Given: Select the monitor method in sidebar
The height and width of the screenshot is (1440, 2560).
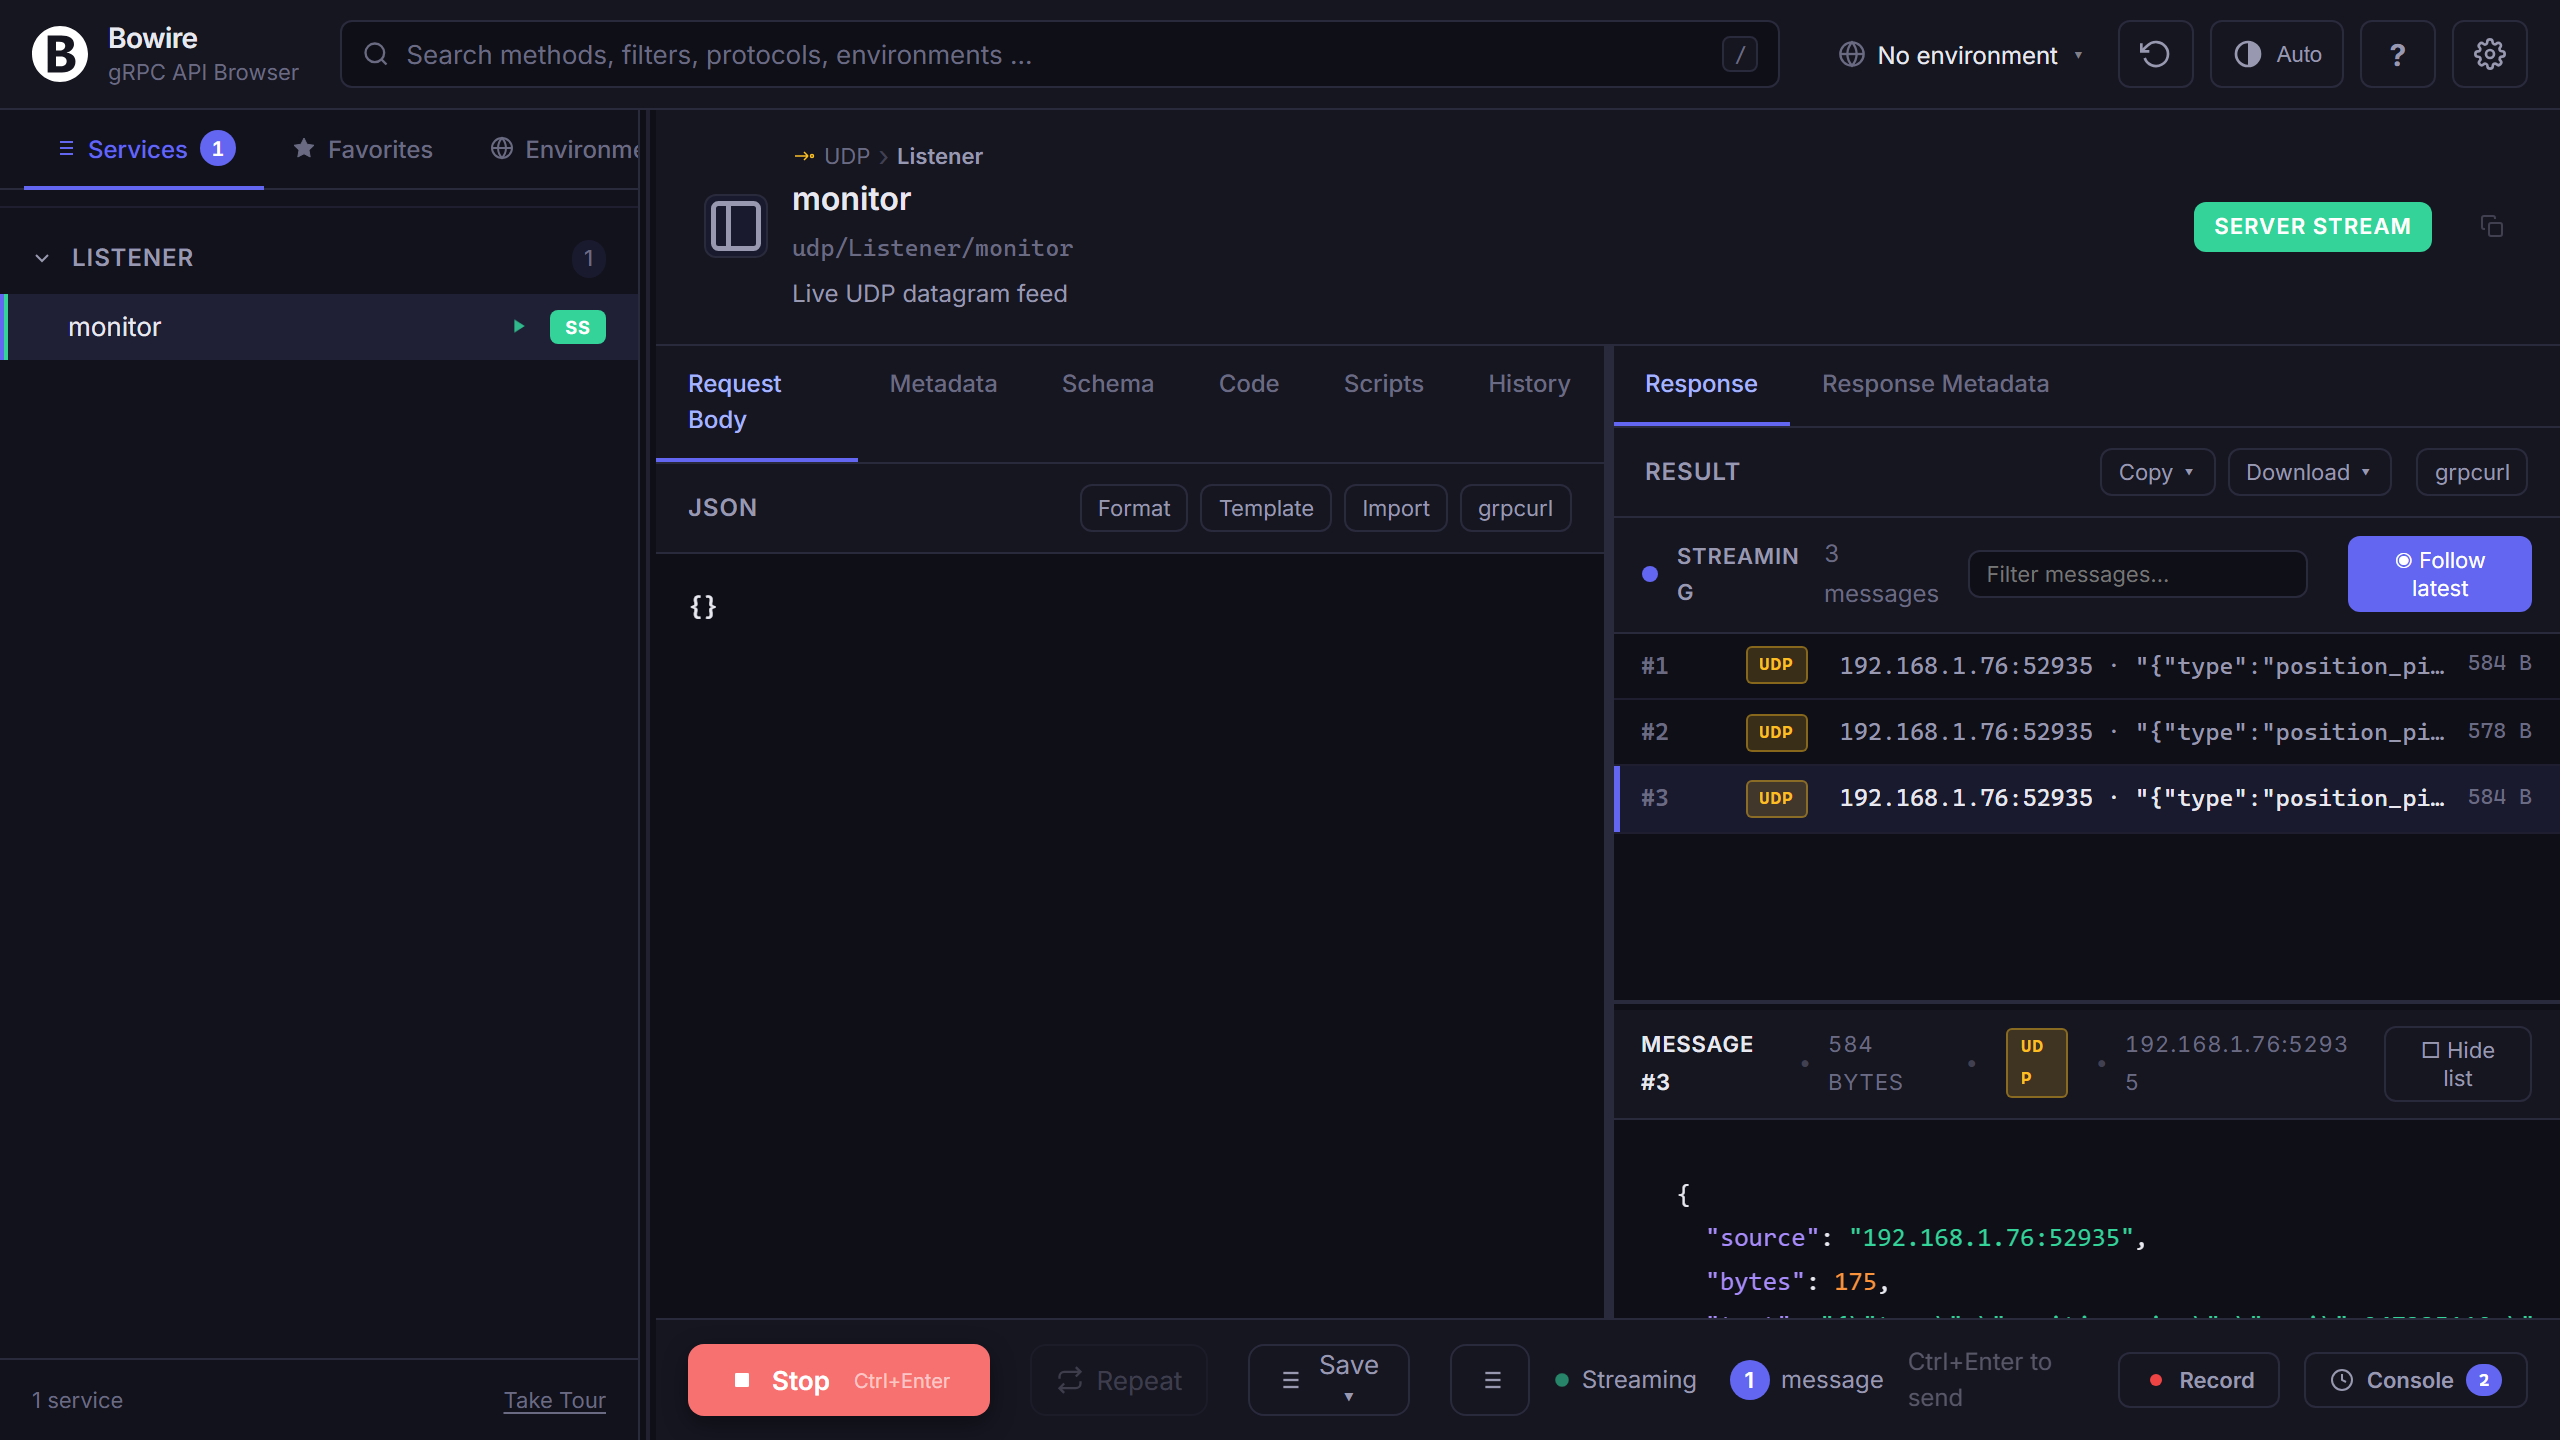Looking at the screenshot, I should coord(320,327).
